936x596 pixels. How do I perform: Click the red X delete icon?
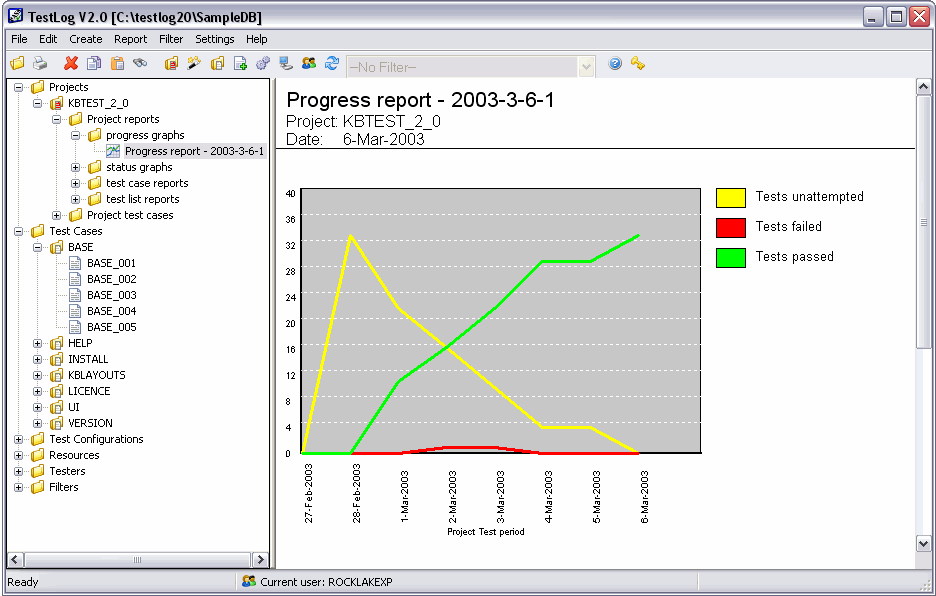pos(71,63)
